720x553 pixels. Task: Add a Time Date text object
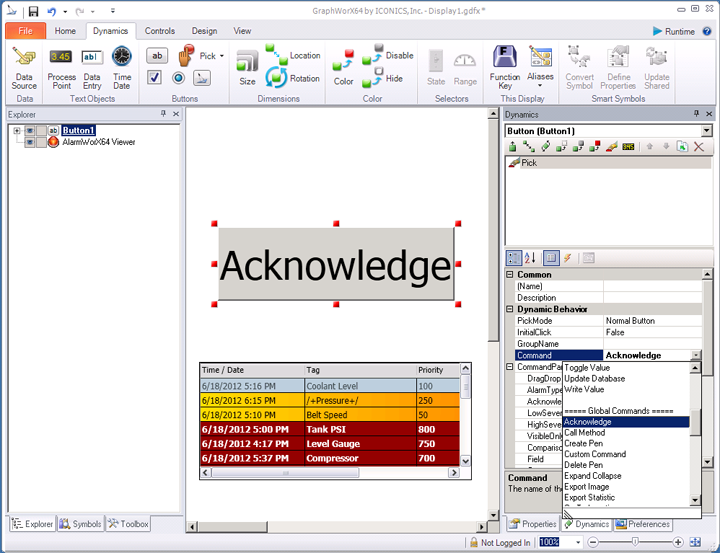point(121,67)
